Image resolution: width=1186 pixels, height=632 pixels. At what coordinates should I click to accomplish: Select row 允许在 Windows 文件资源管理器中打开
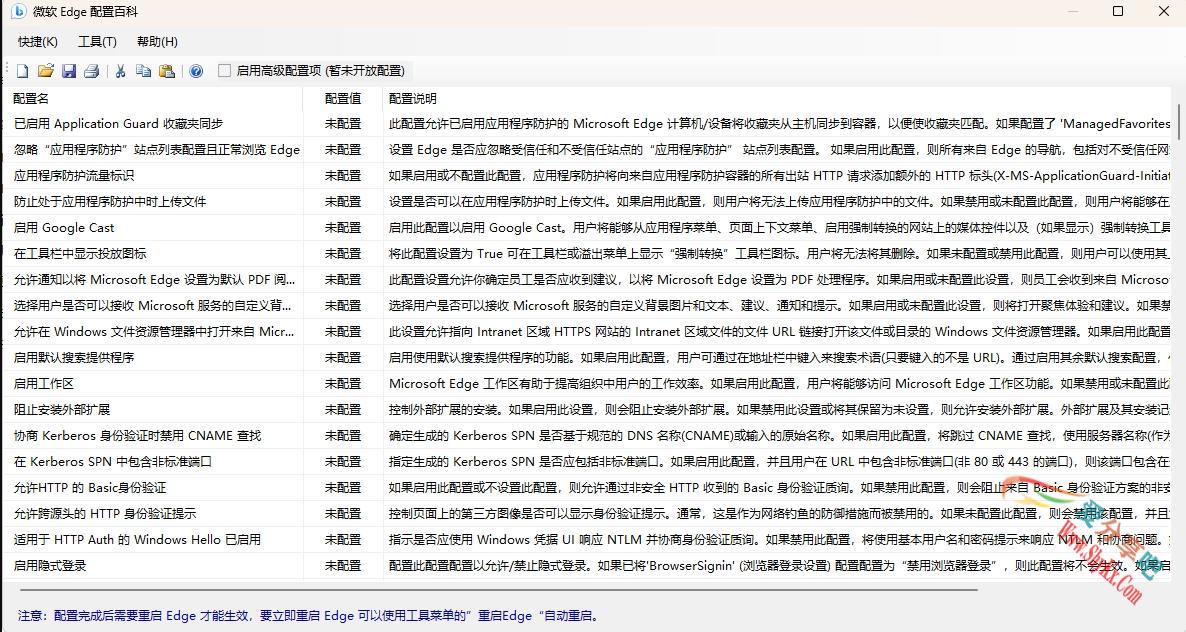click(587, 332)
